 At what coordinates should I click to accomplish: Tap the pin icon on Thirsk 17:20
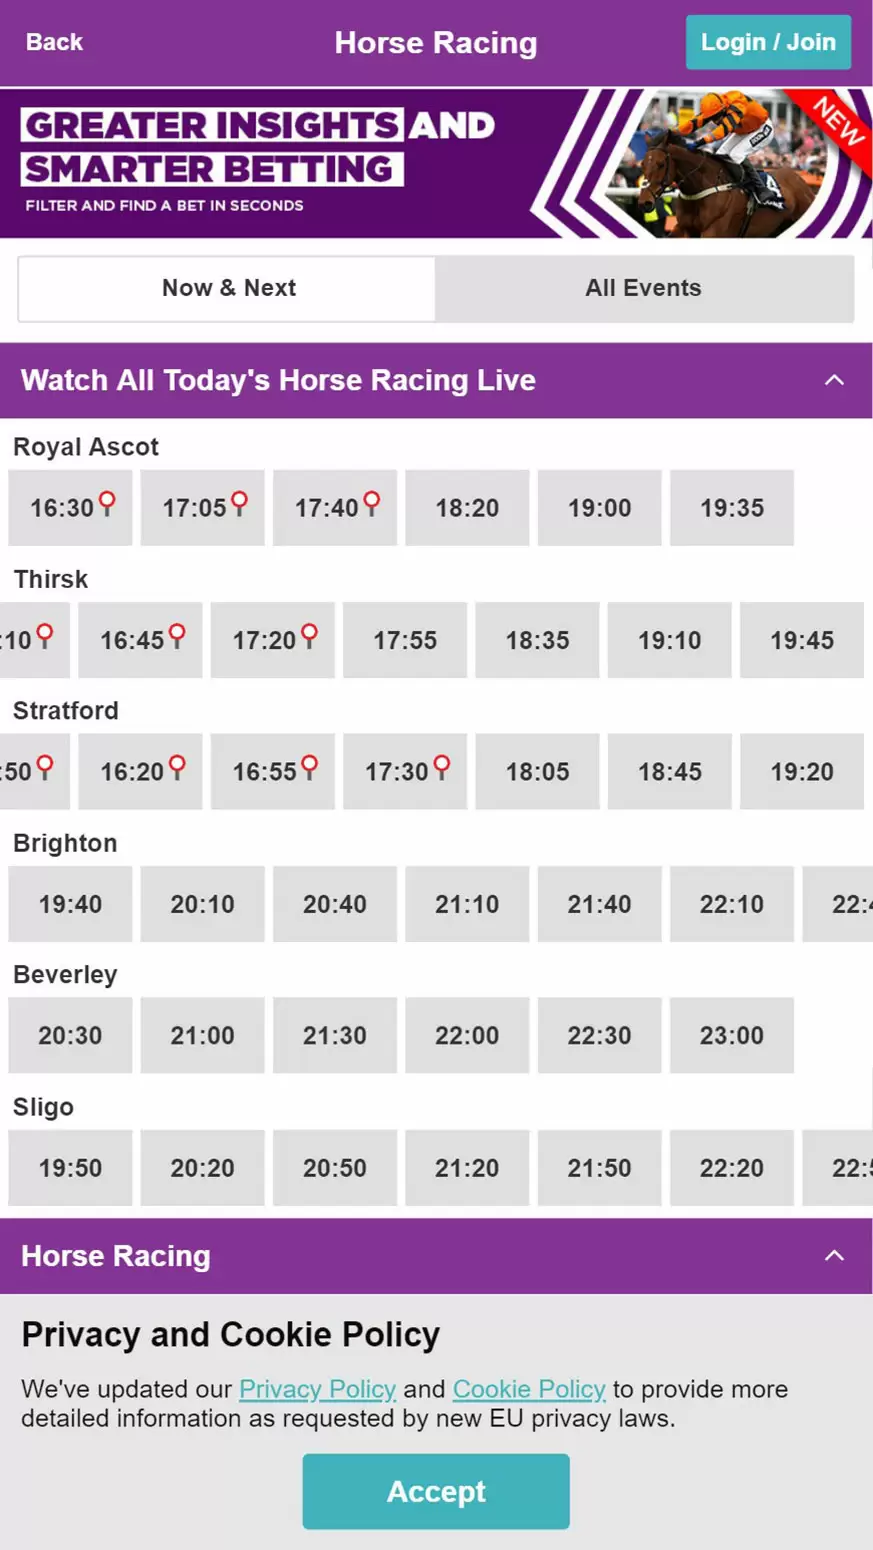pos(309,635)
